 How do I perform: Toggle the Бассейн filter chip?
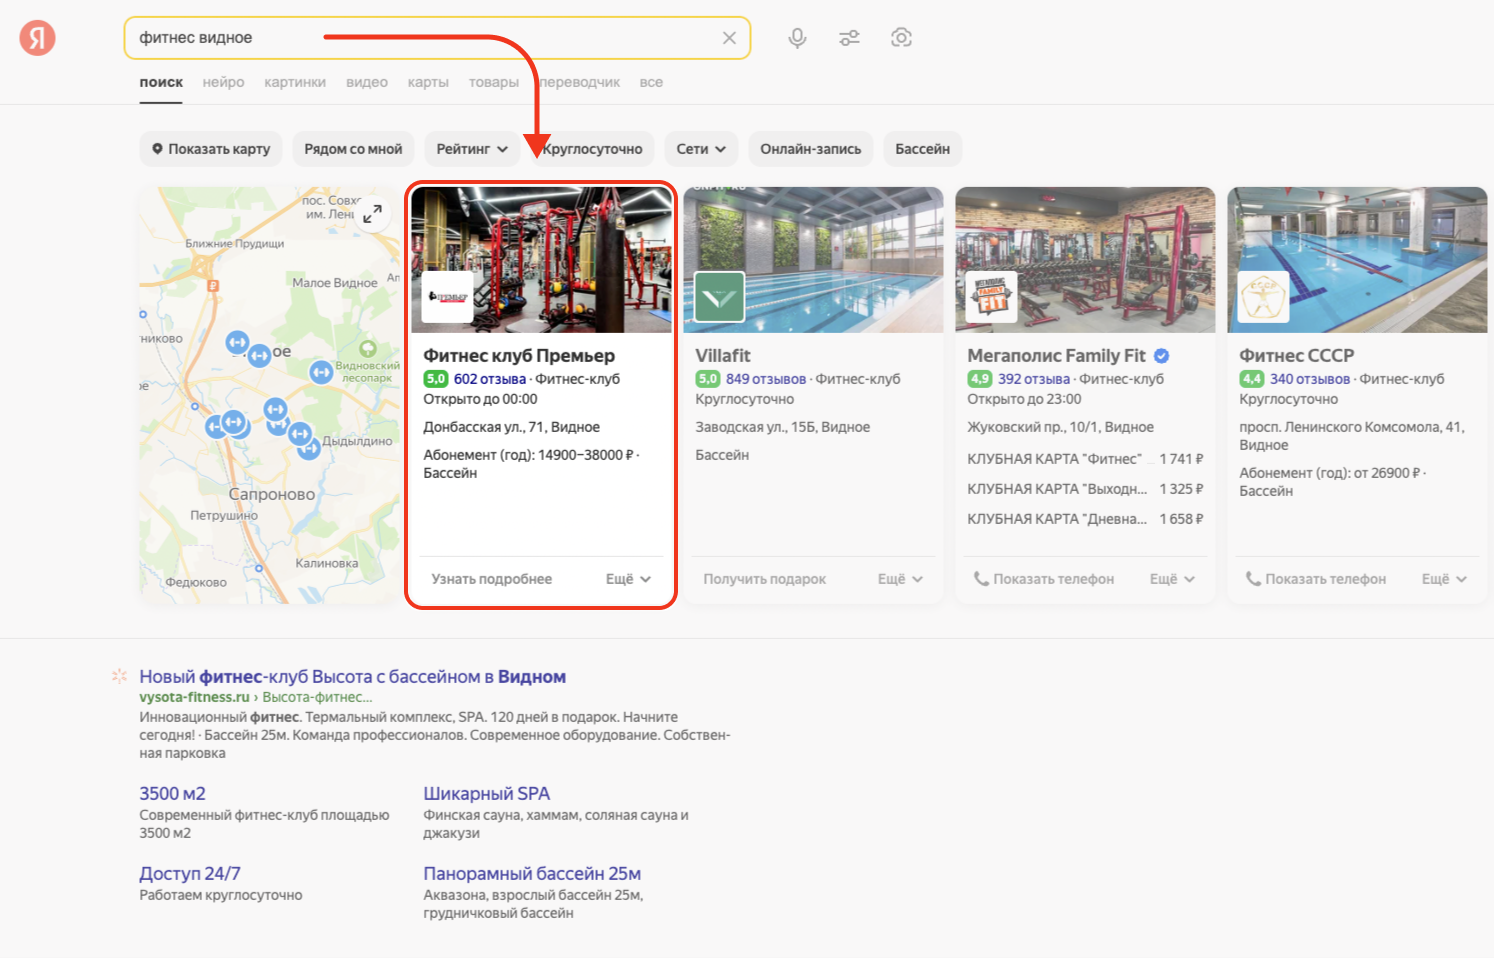[x=922, y=149]
